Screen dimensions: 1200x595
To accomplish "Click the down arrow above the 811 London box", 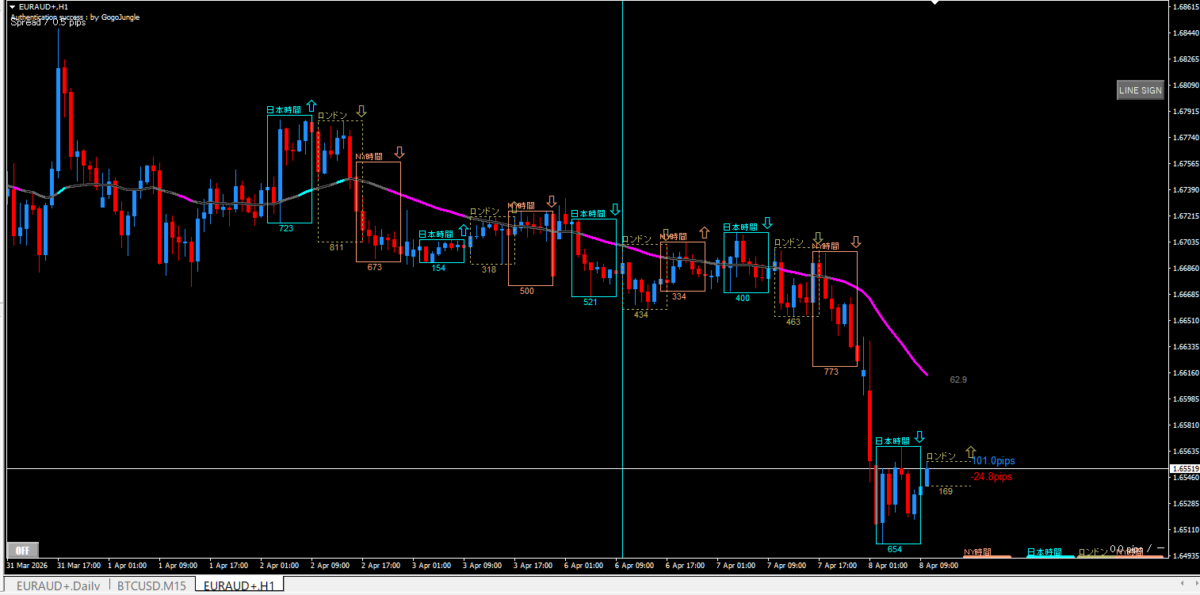I will pyautogui.click(x=361, y=112).
